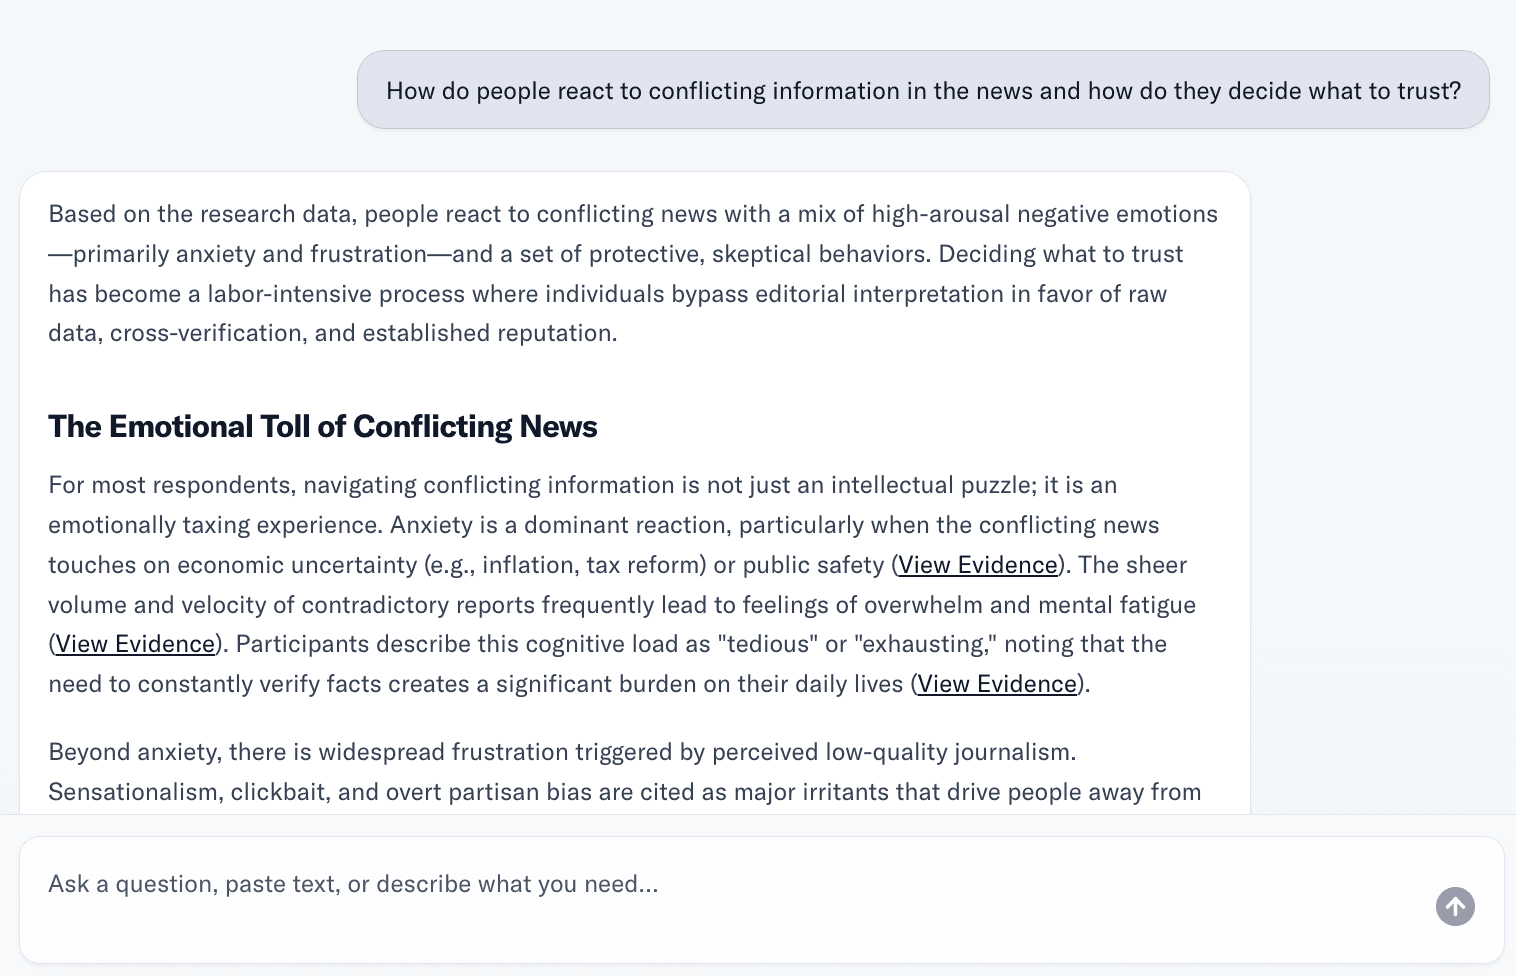The width and height of the screenshot is (1516, 976).
Task: Open View Evidence link after "daily lives"
Action: click(x=996, y=684)
